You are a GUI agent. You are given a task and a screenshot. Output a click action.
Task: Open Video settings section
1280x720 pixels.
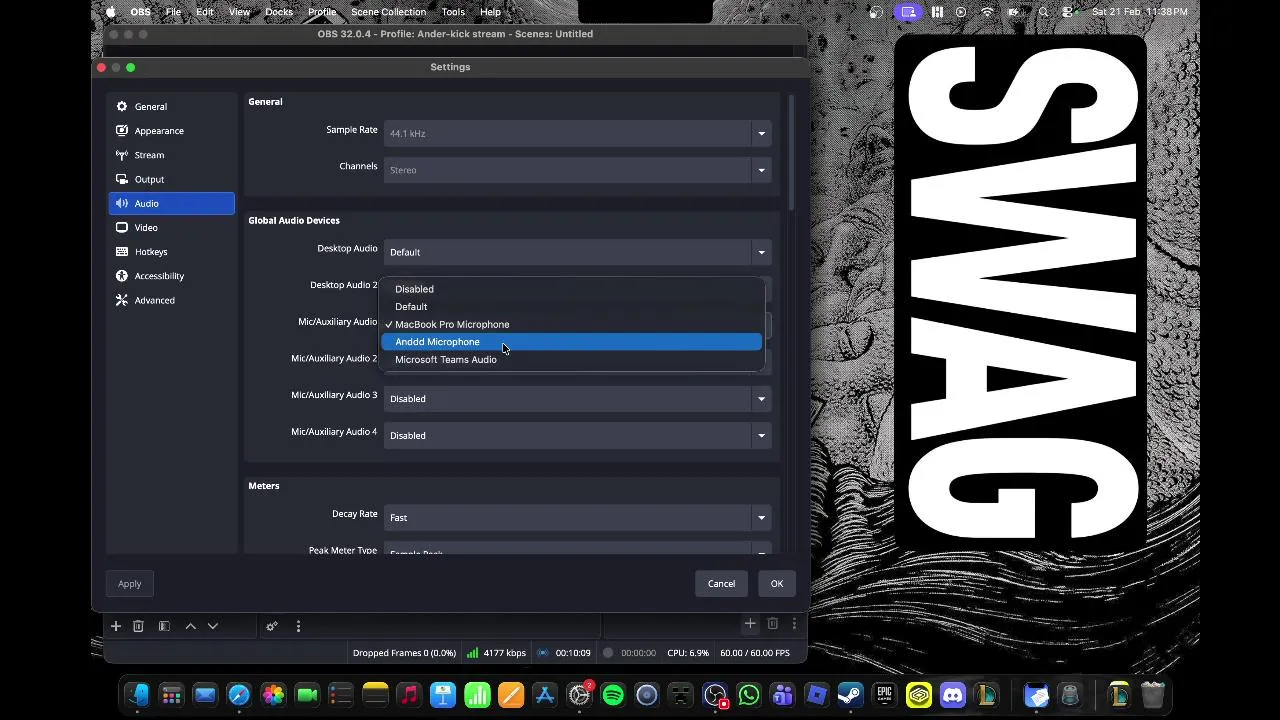[x=171, y=228]
